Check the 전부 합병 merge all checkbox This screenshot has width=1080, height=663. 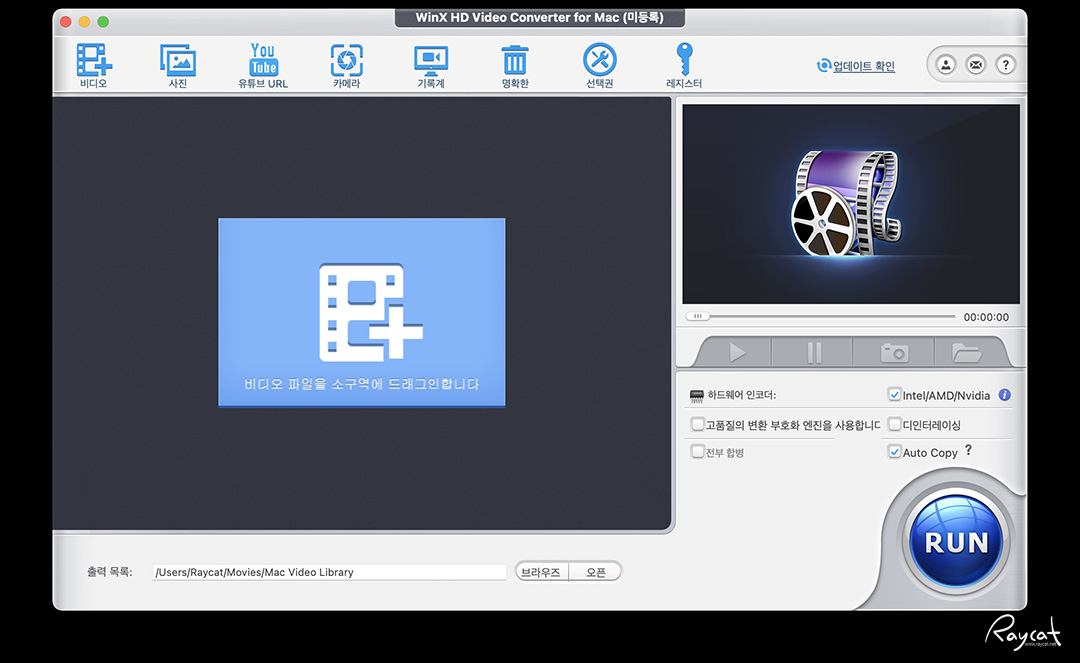point(697,452)
